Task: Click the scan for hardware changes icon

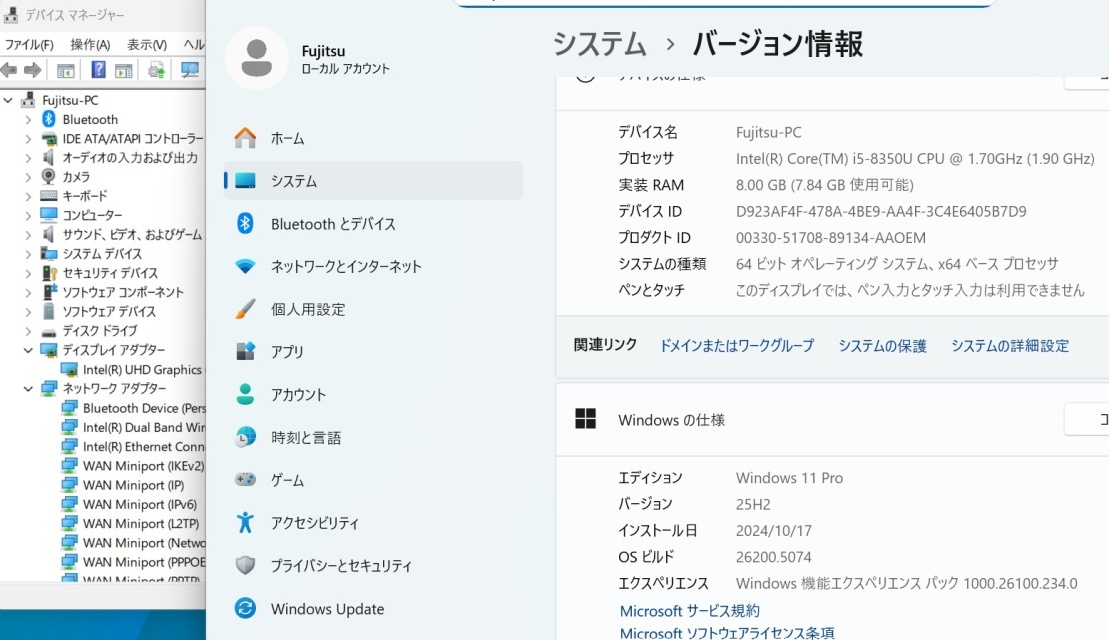Action: click(189, 70)
